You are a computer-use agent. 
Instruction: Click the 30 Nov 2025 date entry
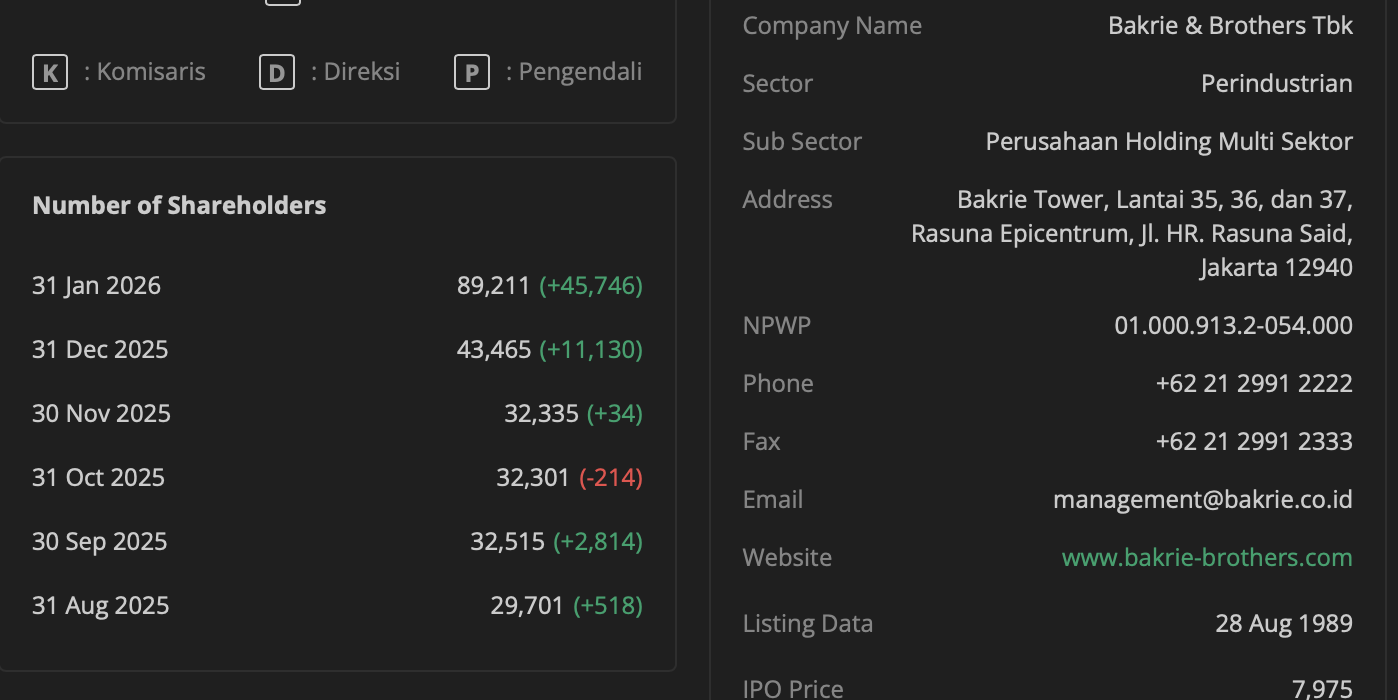click(x=101, y=414)
